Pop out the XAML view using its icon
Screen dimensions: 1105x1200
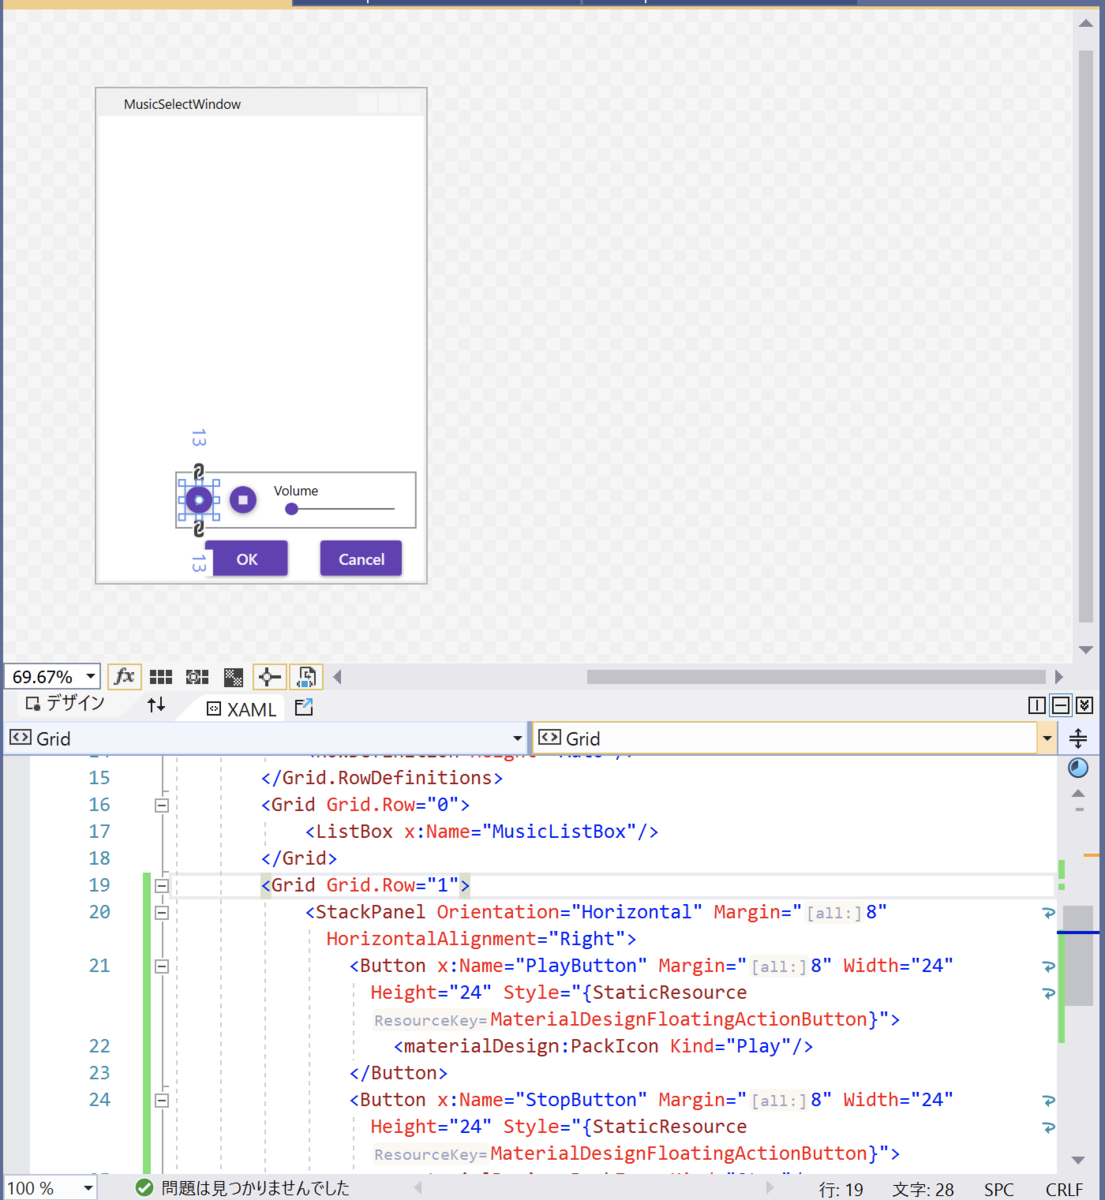[x=303, y=708]
